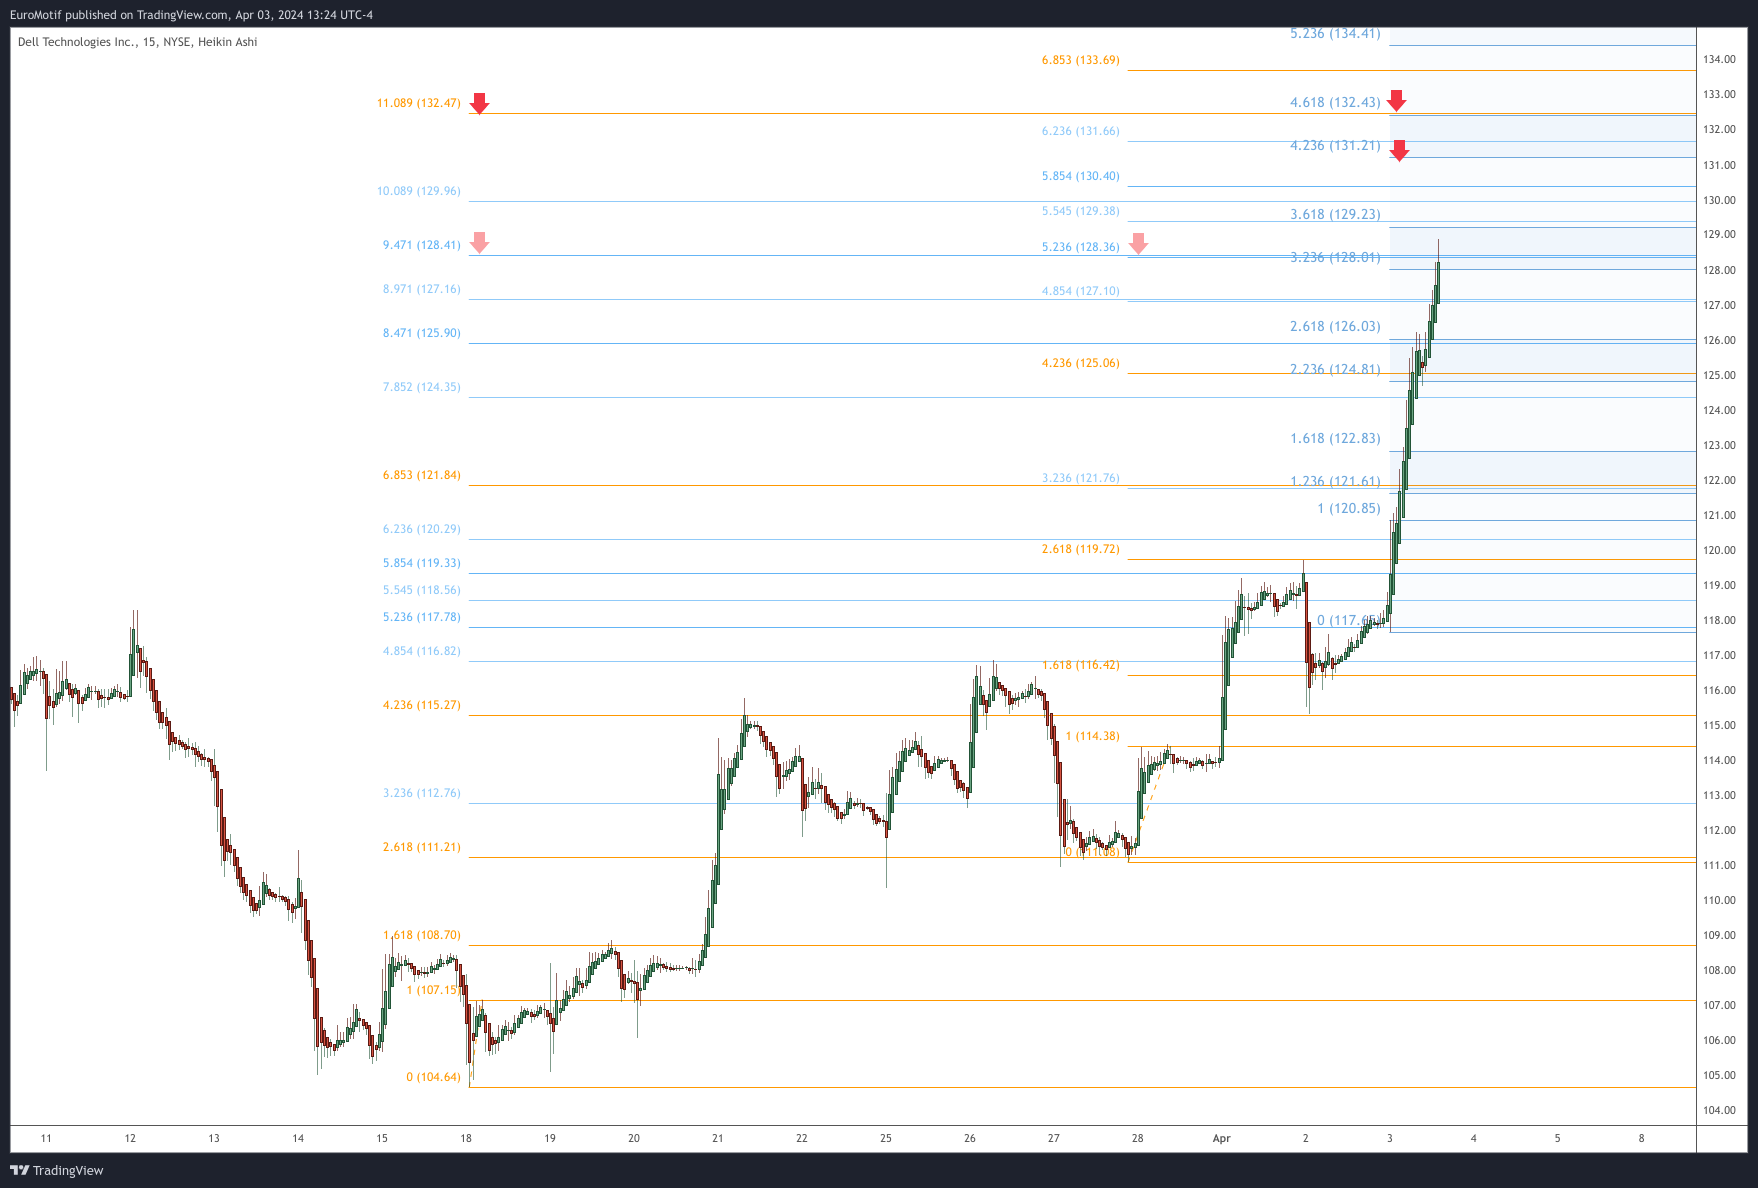Viewport: 1758px width, 1188px height.
Task: Select Fibonacci label 1 (114.38)
Action: pos(1093,736)
